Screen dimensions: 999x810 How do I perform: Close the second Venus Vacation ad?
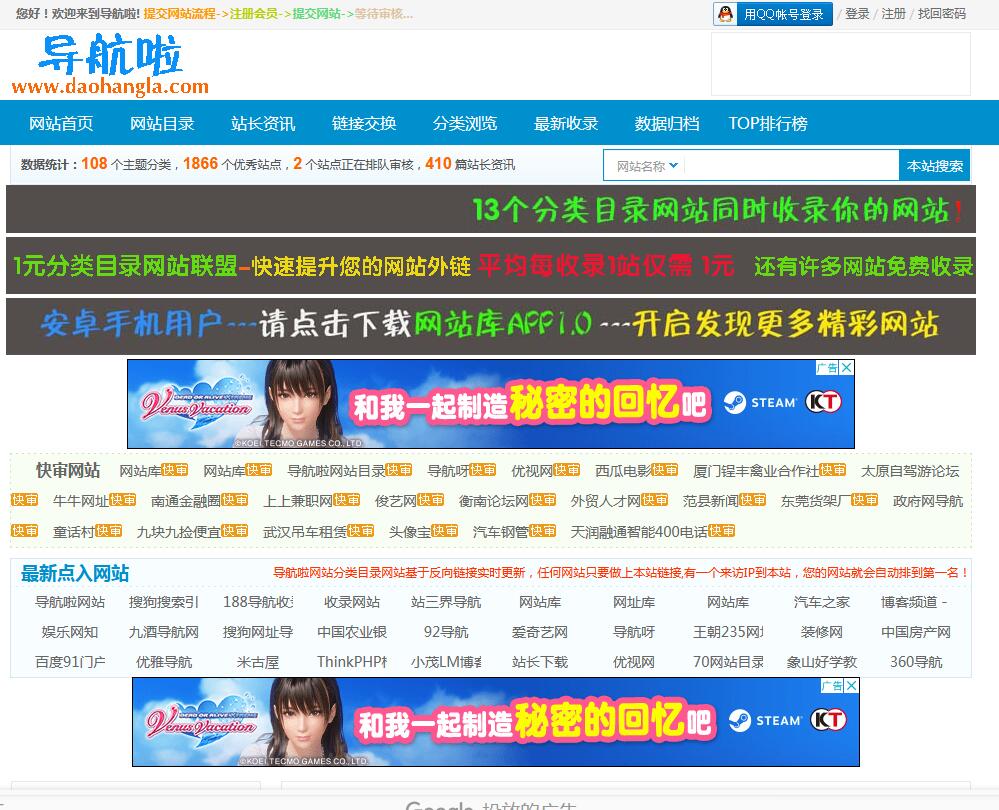coord(850,686)
